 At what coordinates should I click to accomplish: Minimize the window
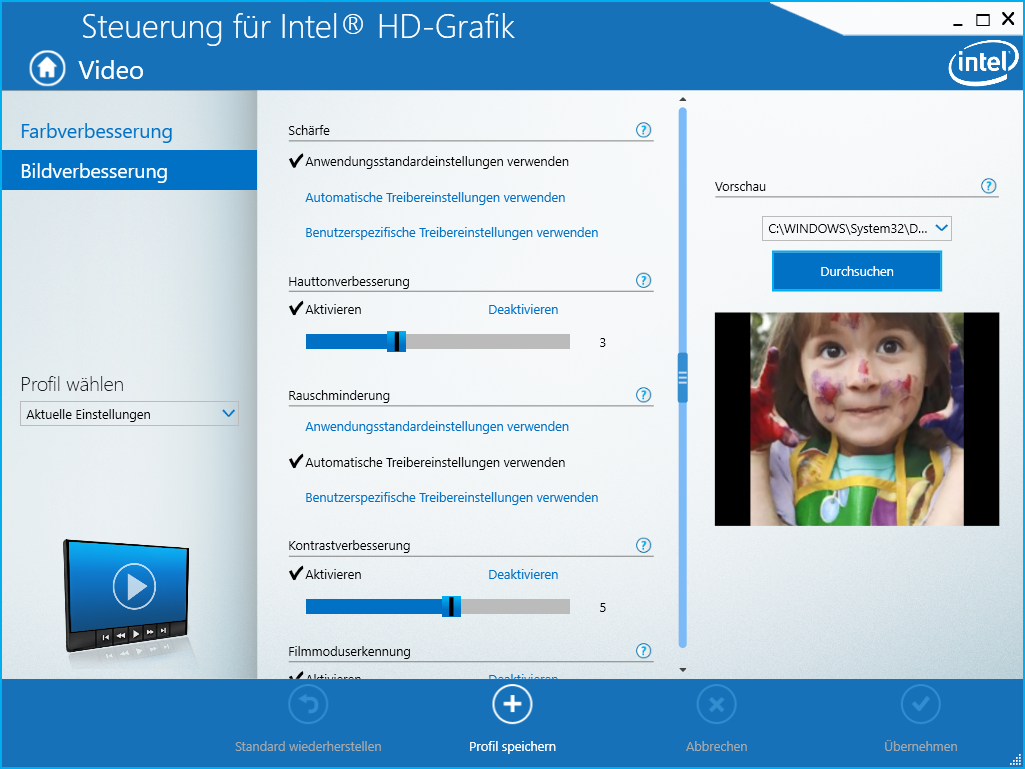point(958,23)
